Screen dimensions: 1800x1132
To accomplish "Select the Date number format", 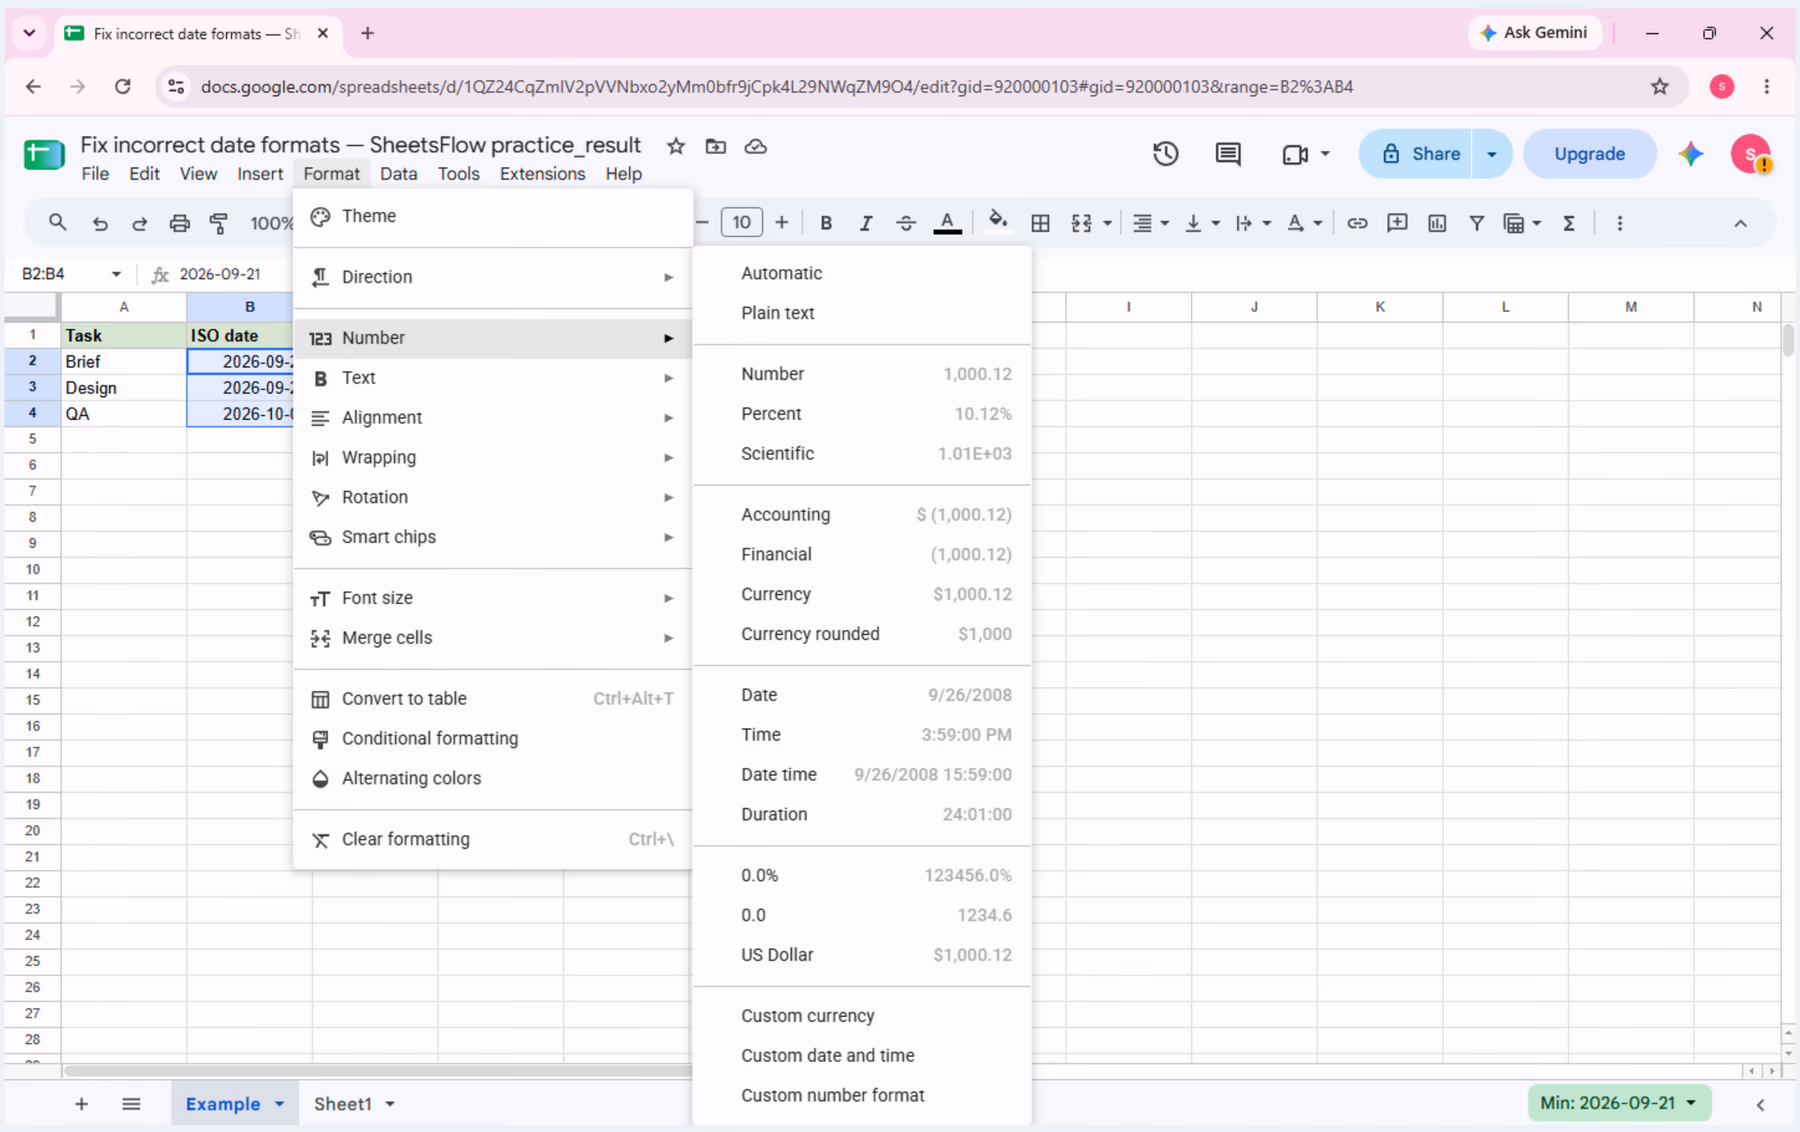I will coord(862,695).
